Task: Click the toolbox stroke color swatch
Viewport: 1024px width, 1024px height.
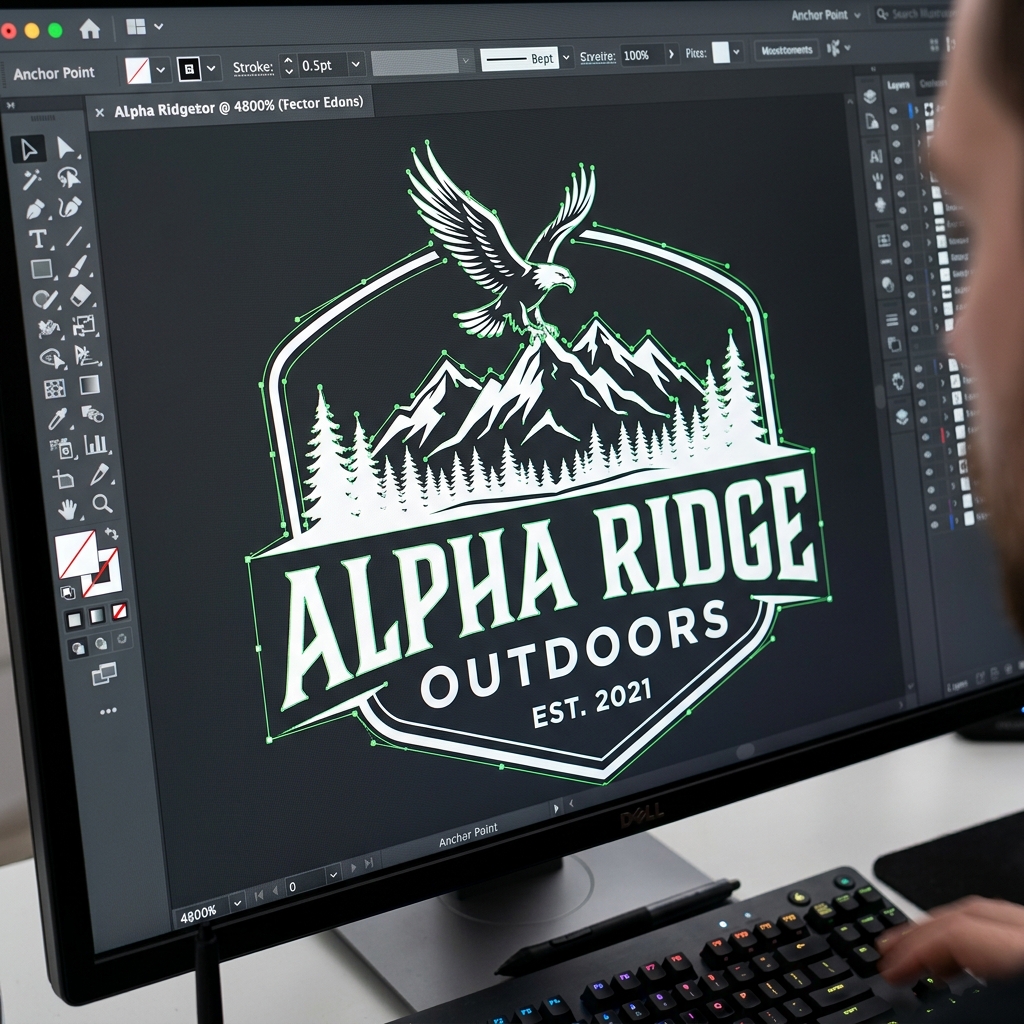Action: pyautogui.click(x=103, y=573)
